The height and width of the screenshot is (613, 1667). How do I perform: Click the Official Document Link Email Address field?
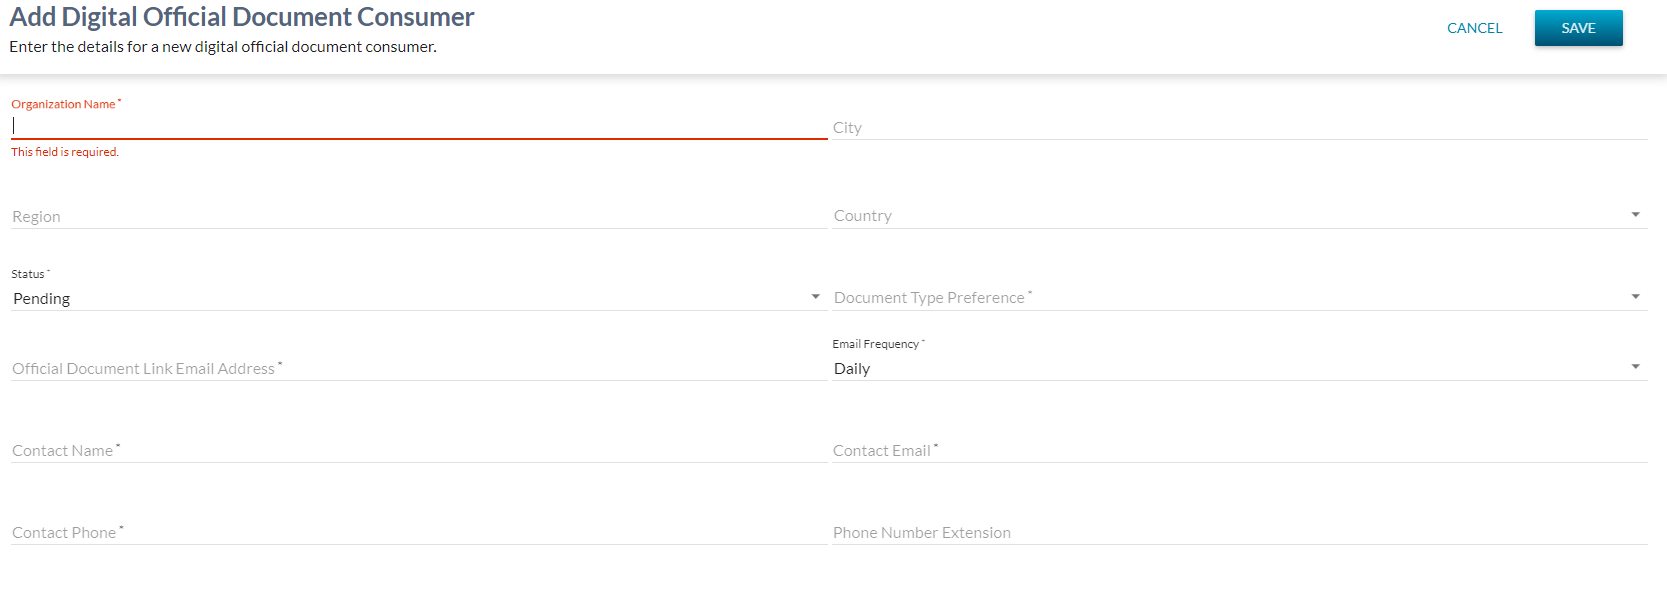(418, 368)
